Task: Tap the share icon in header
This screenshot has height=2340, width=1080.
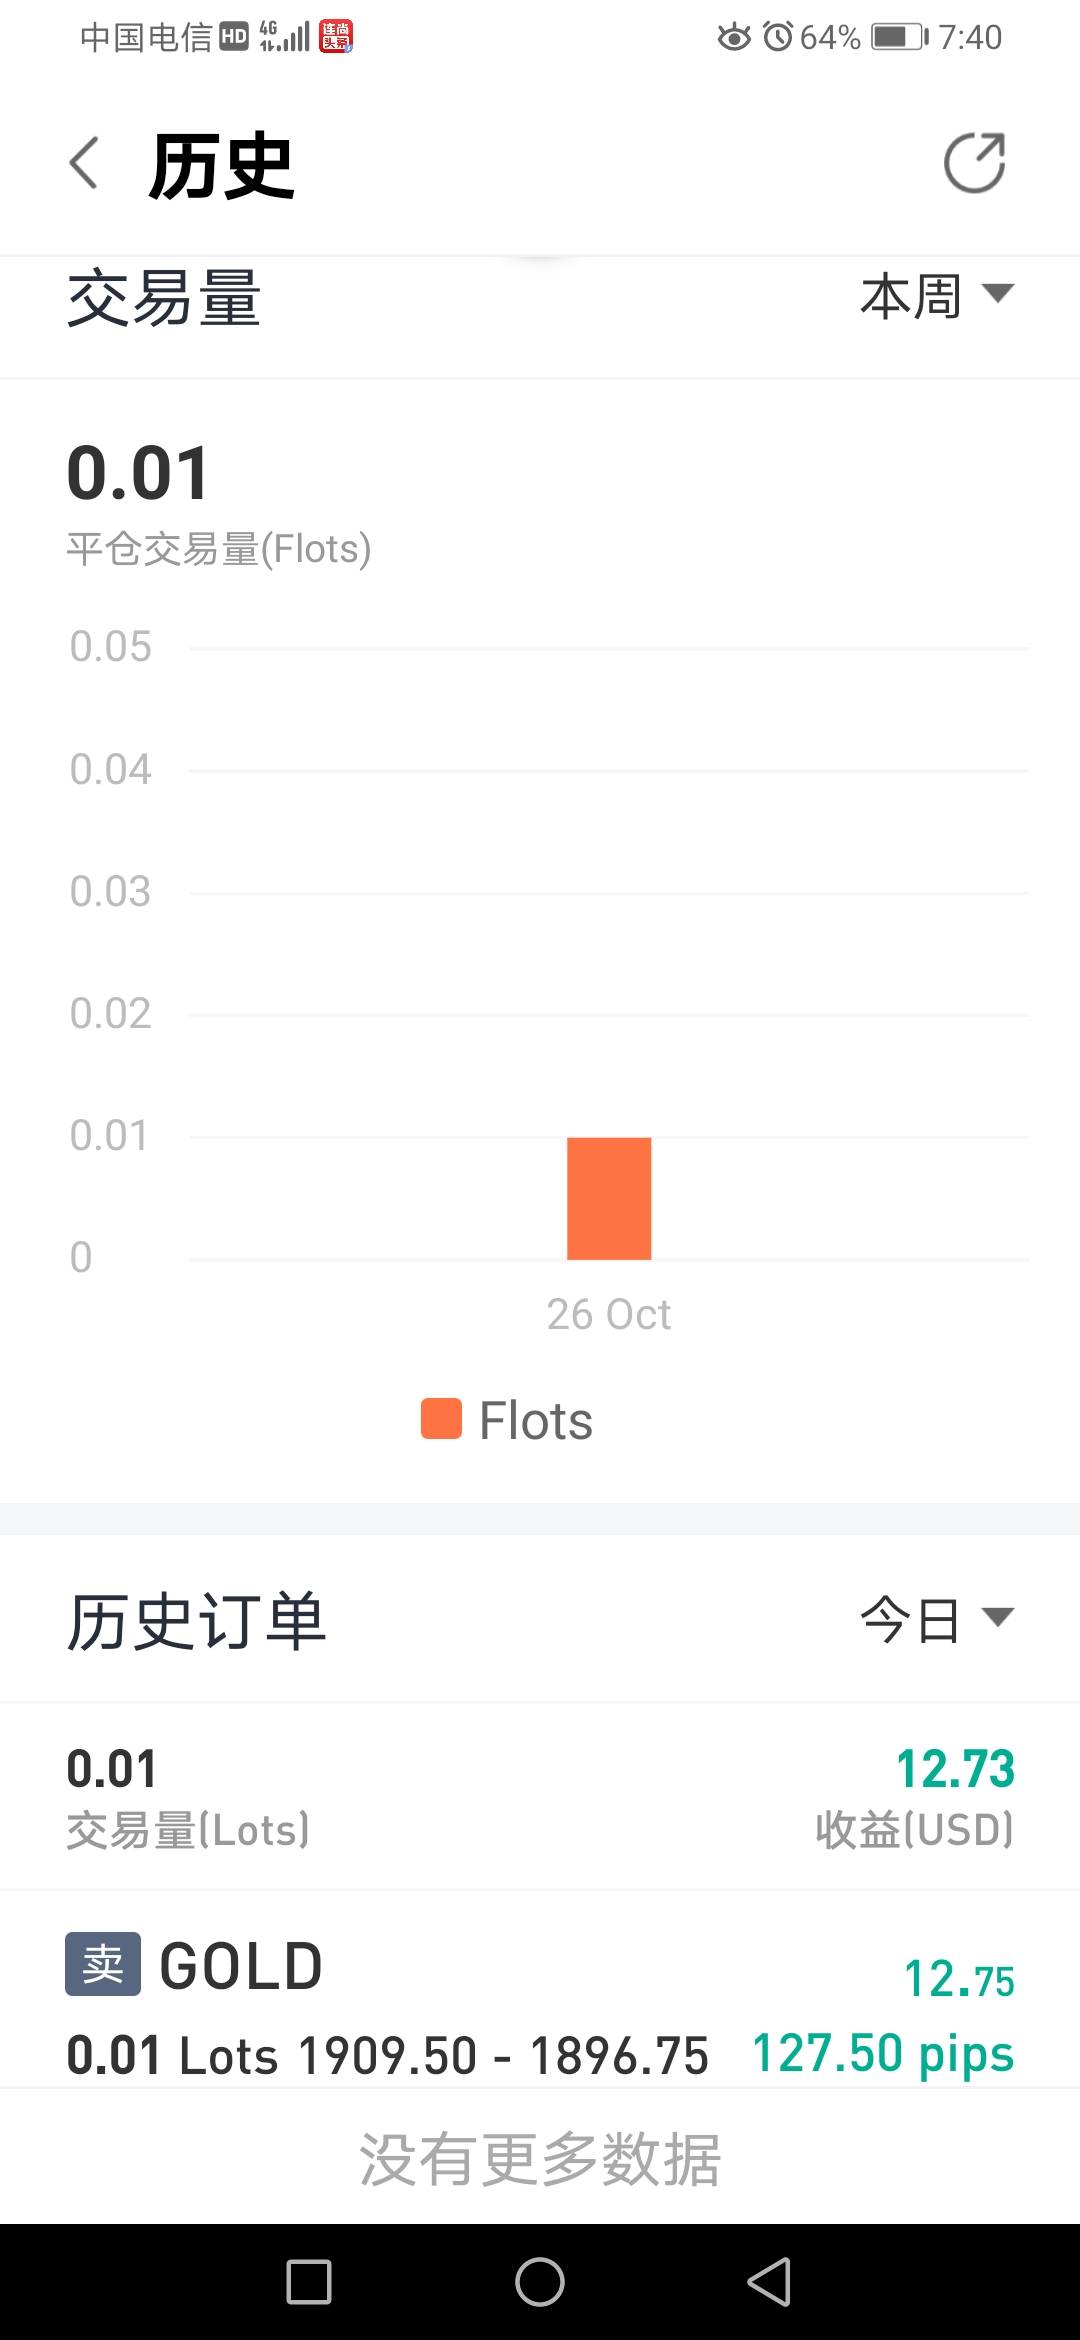Action: pos(974,162)
